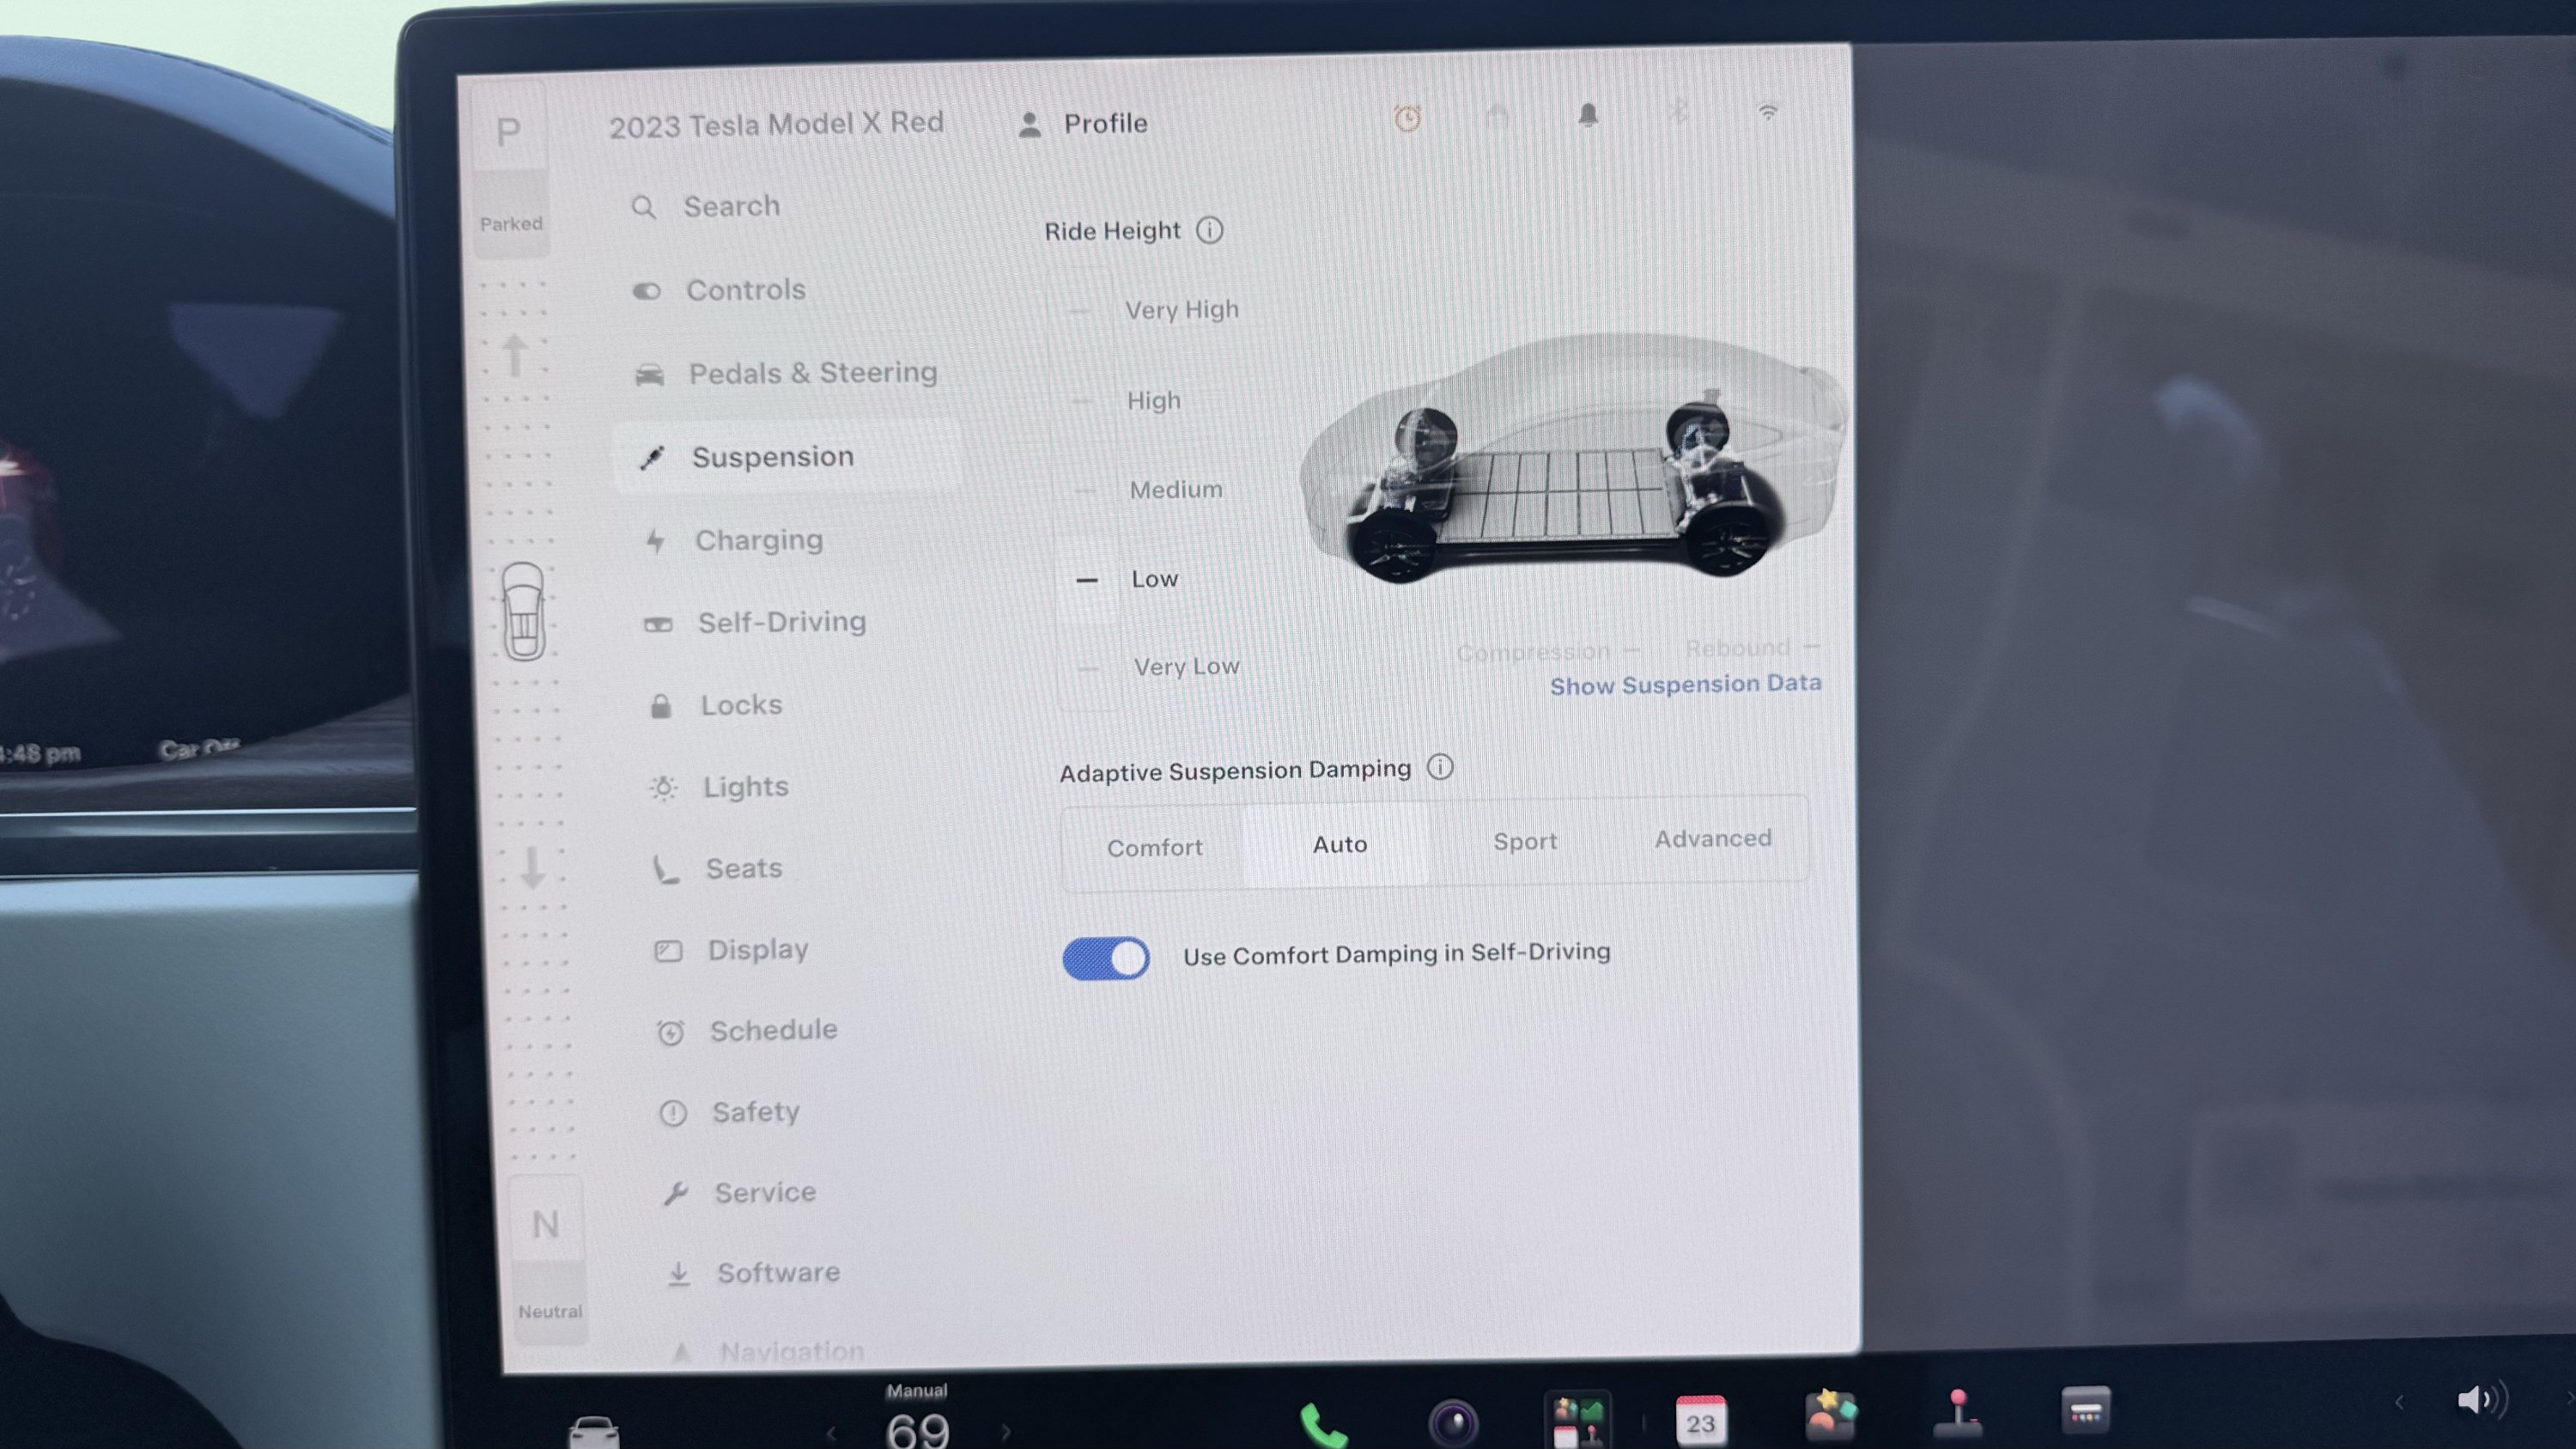
Task: Click the Schedule clock icon
Action: pyautogui.click(x=670, y=1032)
